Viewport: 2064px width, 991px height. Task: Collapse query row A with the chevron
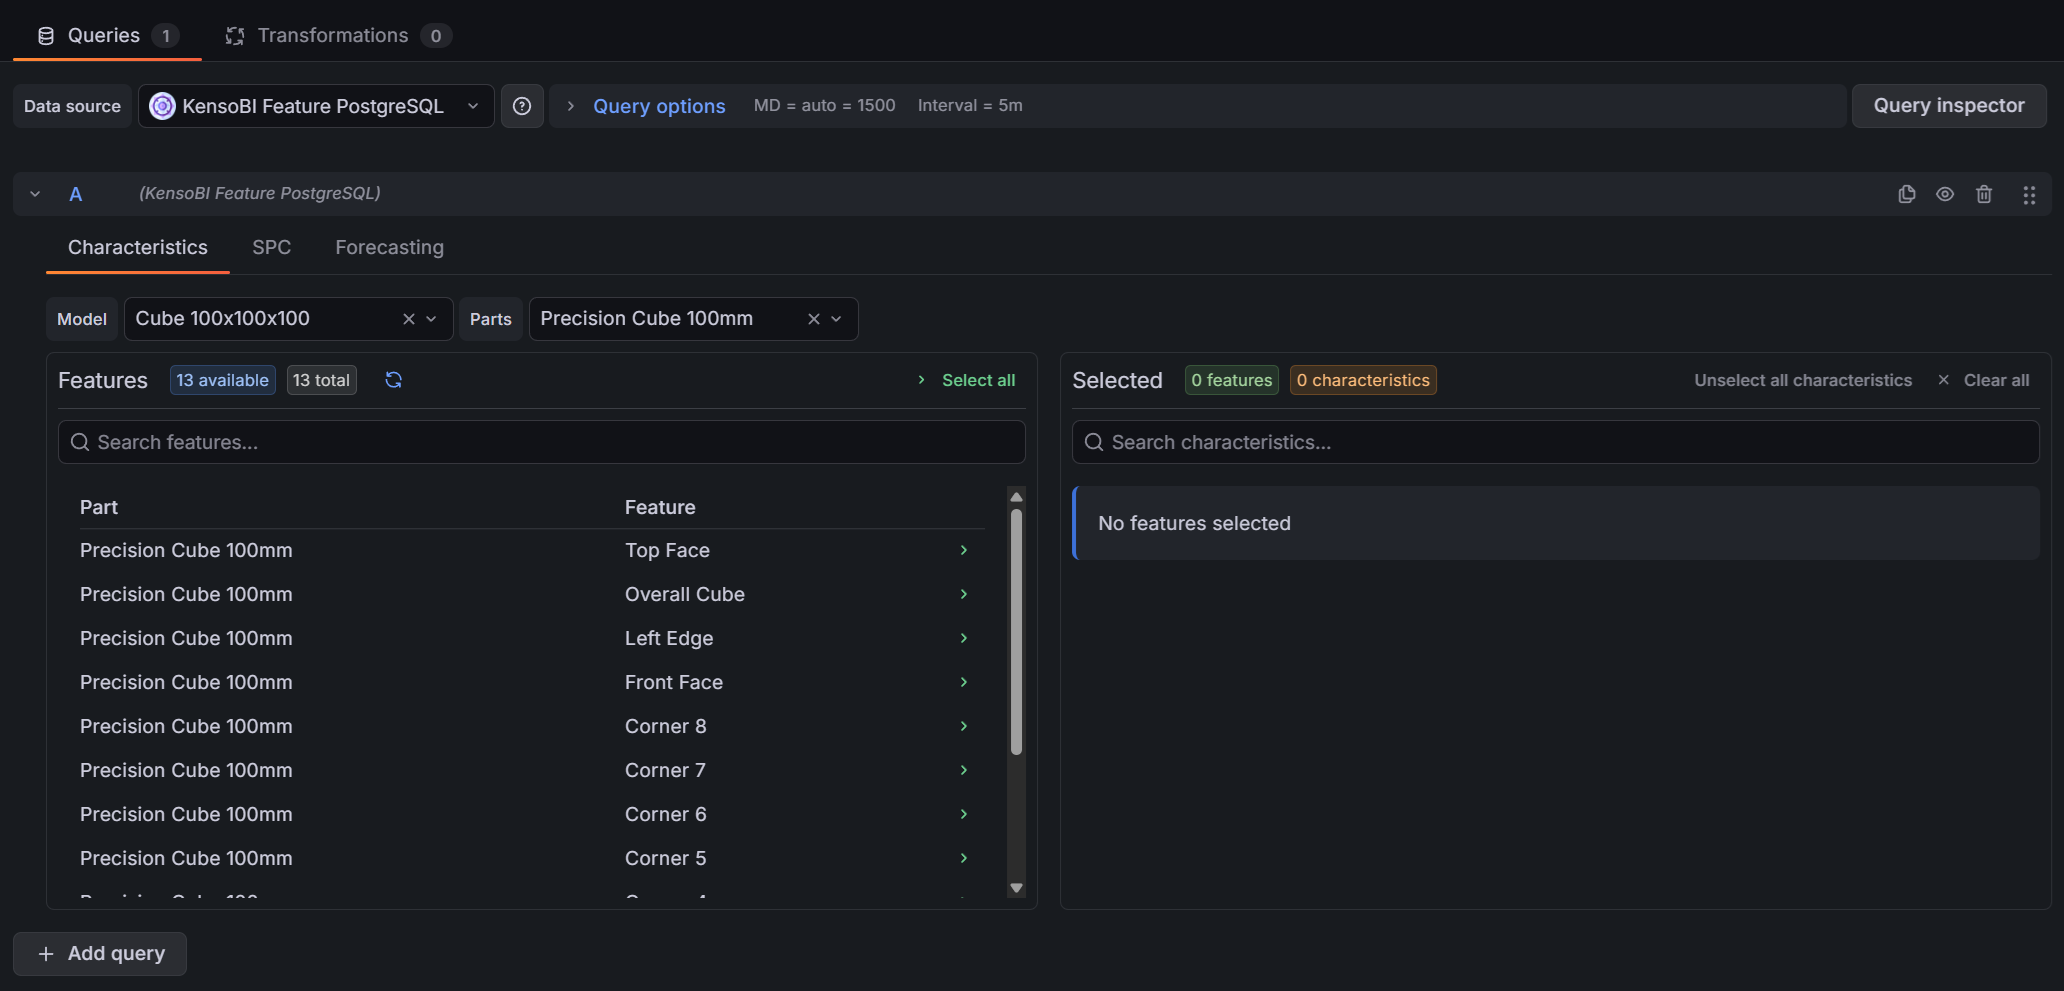tap(34, 193)
